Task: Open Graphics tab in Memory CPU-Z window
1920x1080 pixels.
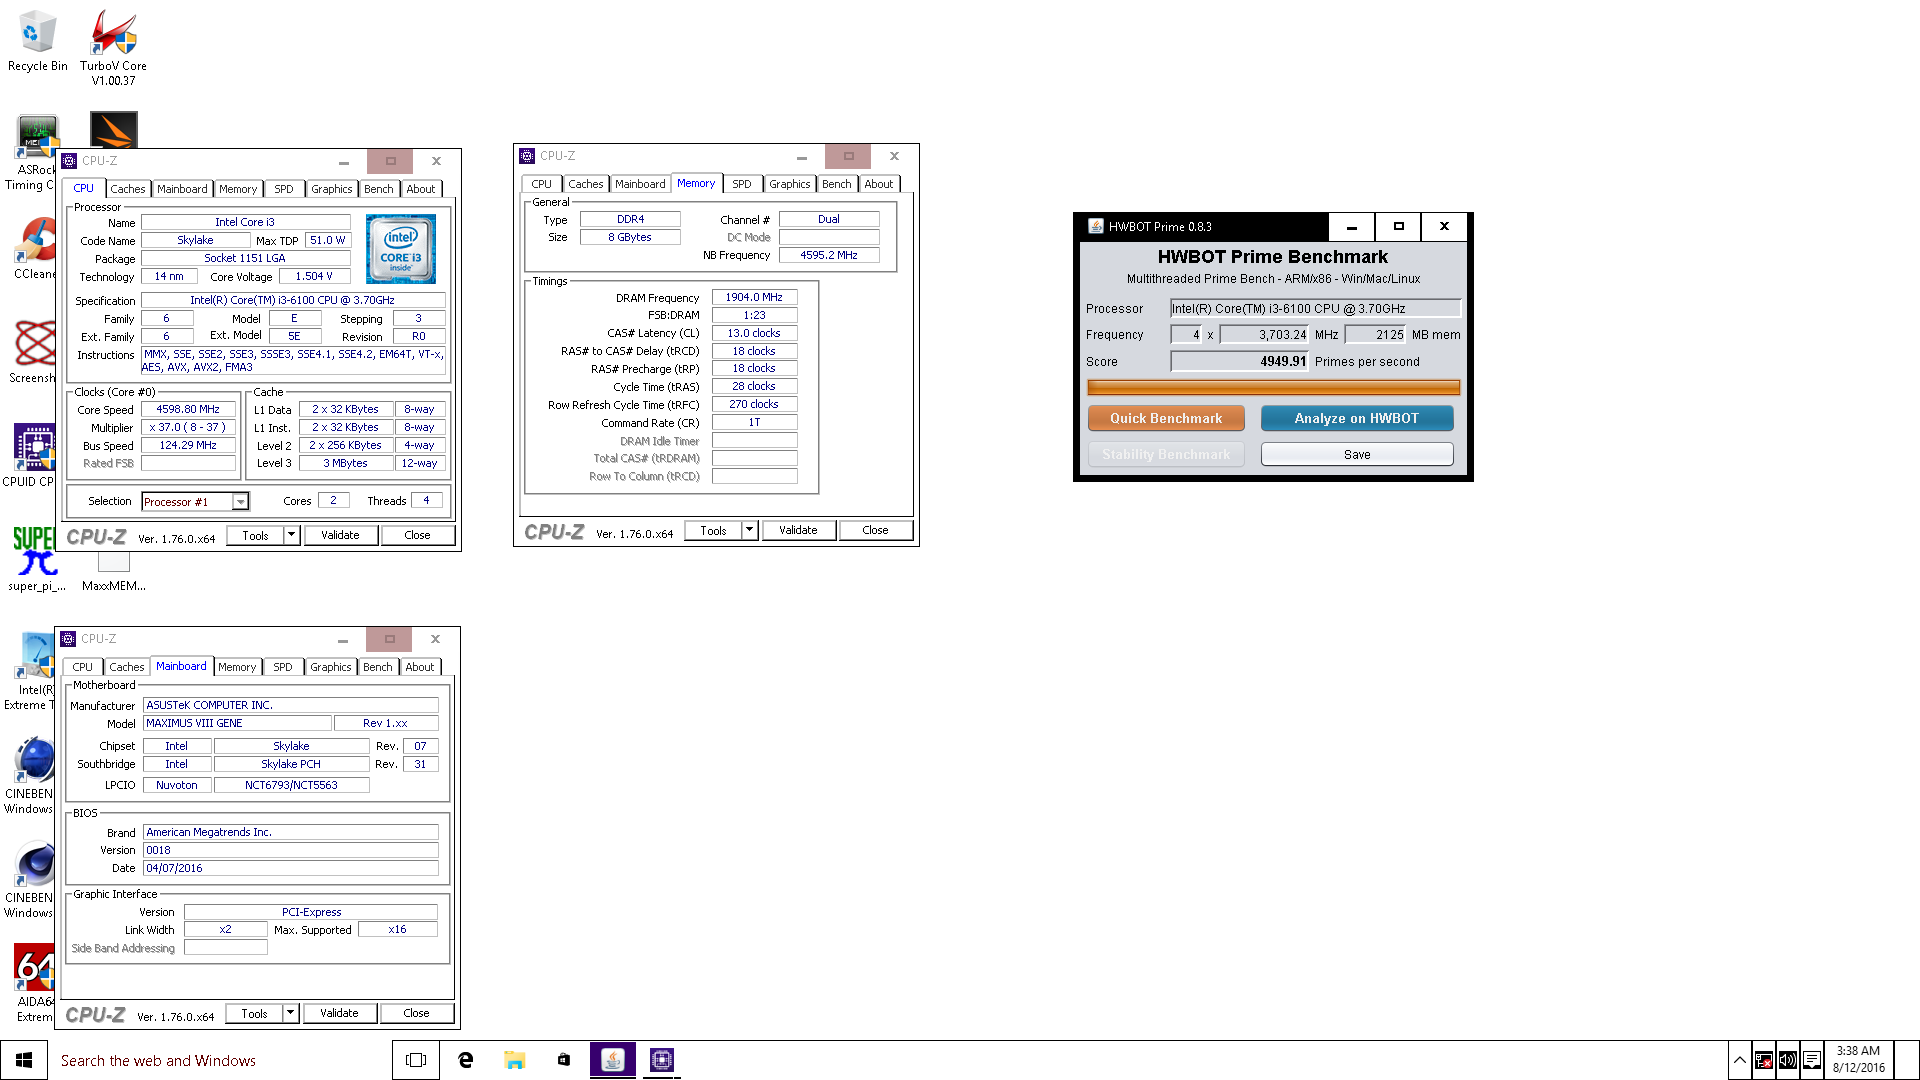Action: (x=790, y=184)
